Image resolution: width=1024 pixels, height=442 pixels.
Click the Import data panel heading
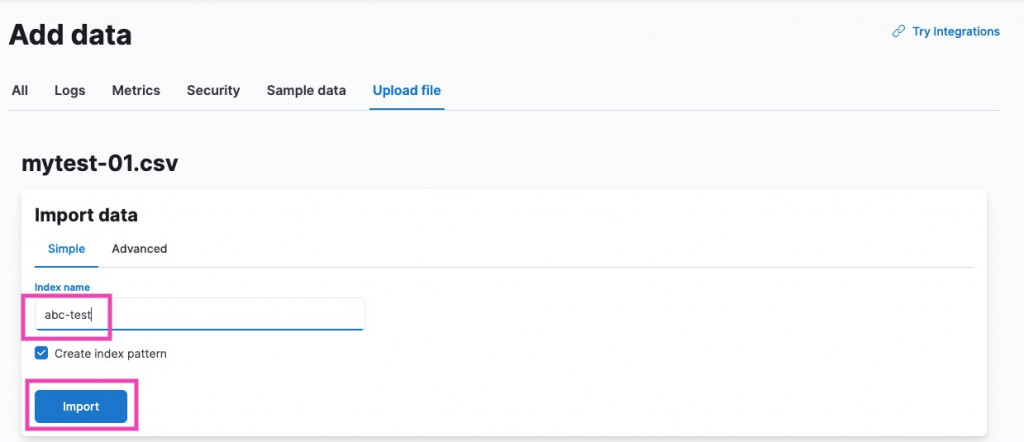point(86,215)
